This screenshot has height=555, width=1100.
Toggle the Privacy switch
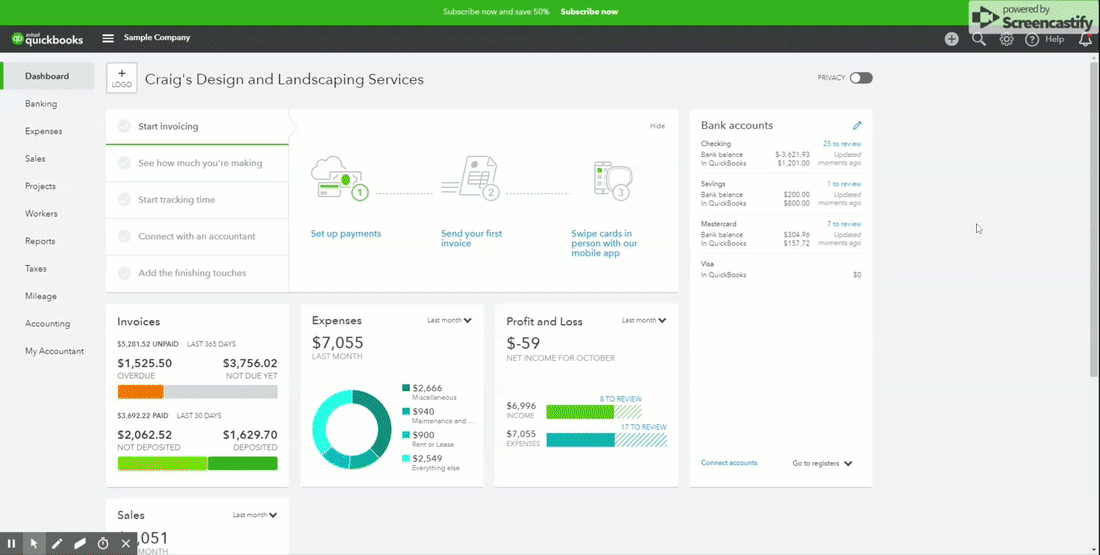[860, 78]
